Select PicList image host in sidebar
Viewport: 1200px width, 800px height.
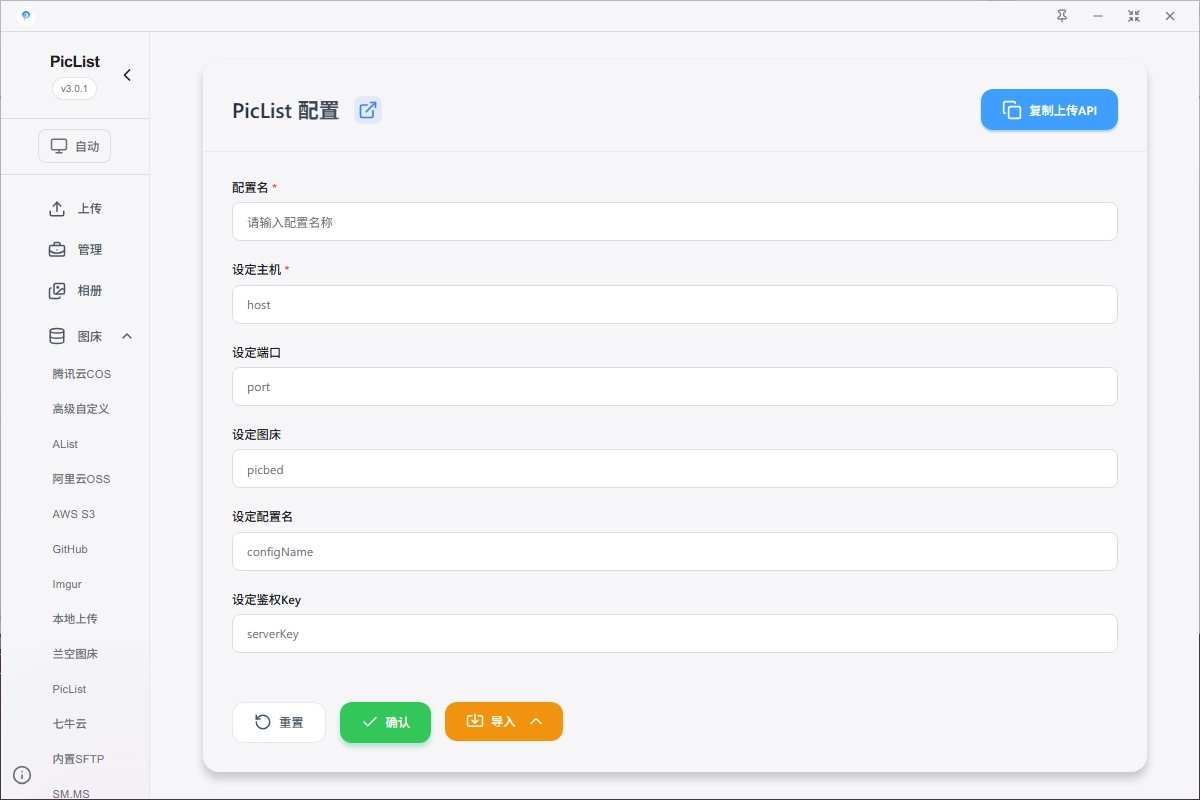[x=70, y=689]
